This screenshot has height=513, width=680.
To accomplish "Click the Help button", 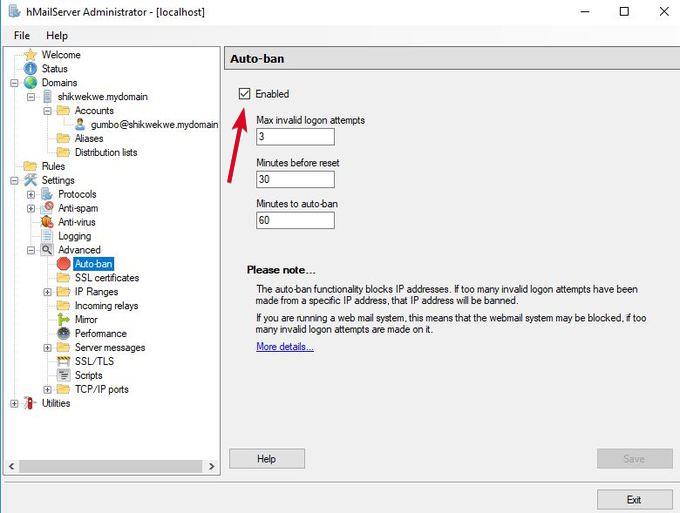I will [x=267, y=458].
